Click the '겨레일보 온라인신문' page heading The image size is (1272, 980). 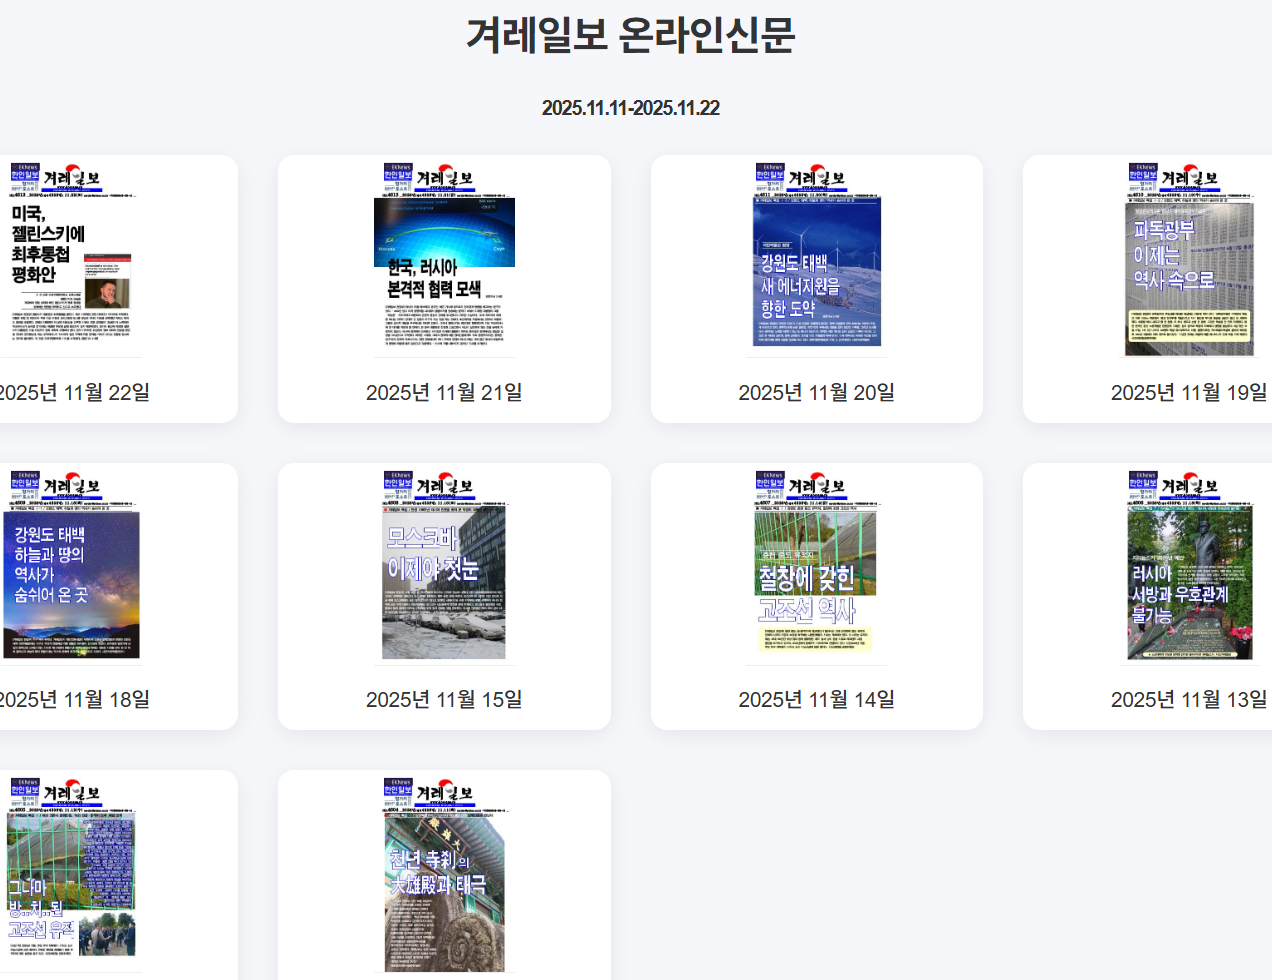coord(630,35)
